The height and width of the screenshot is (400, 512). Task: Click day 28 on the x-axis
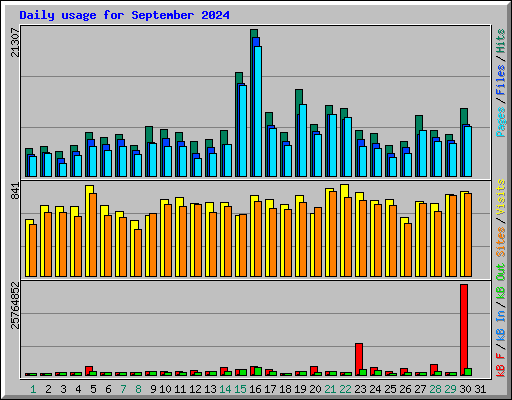click(x=435, y=389)
